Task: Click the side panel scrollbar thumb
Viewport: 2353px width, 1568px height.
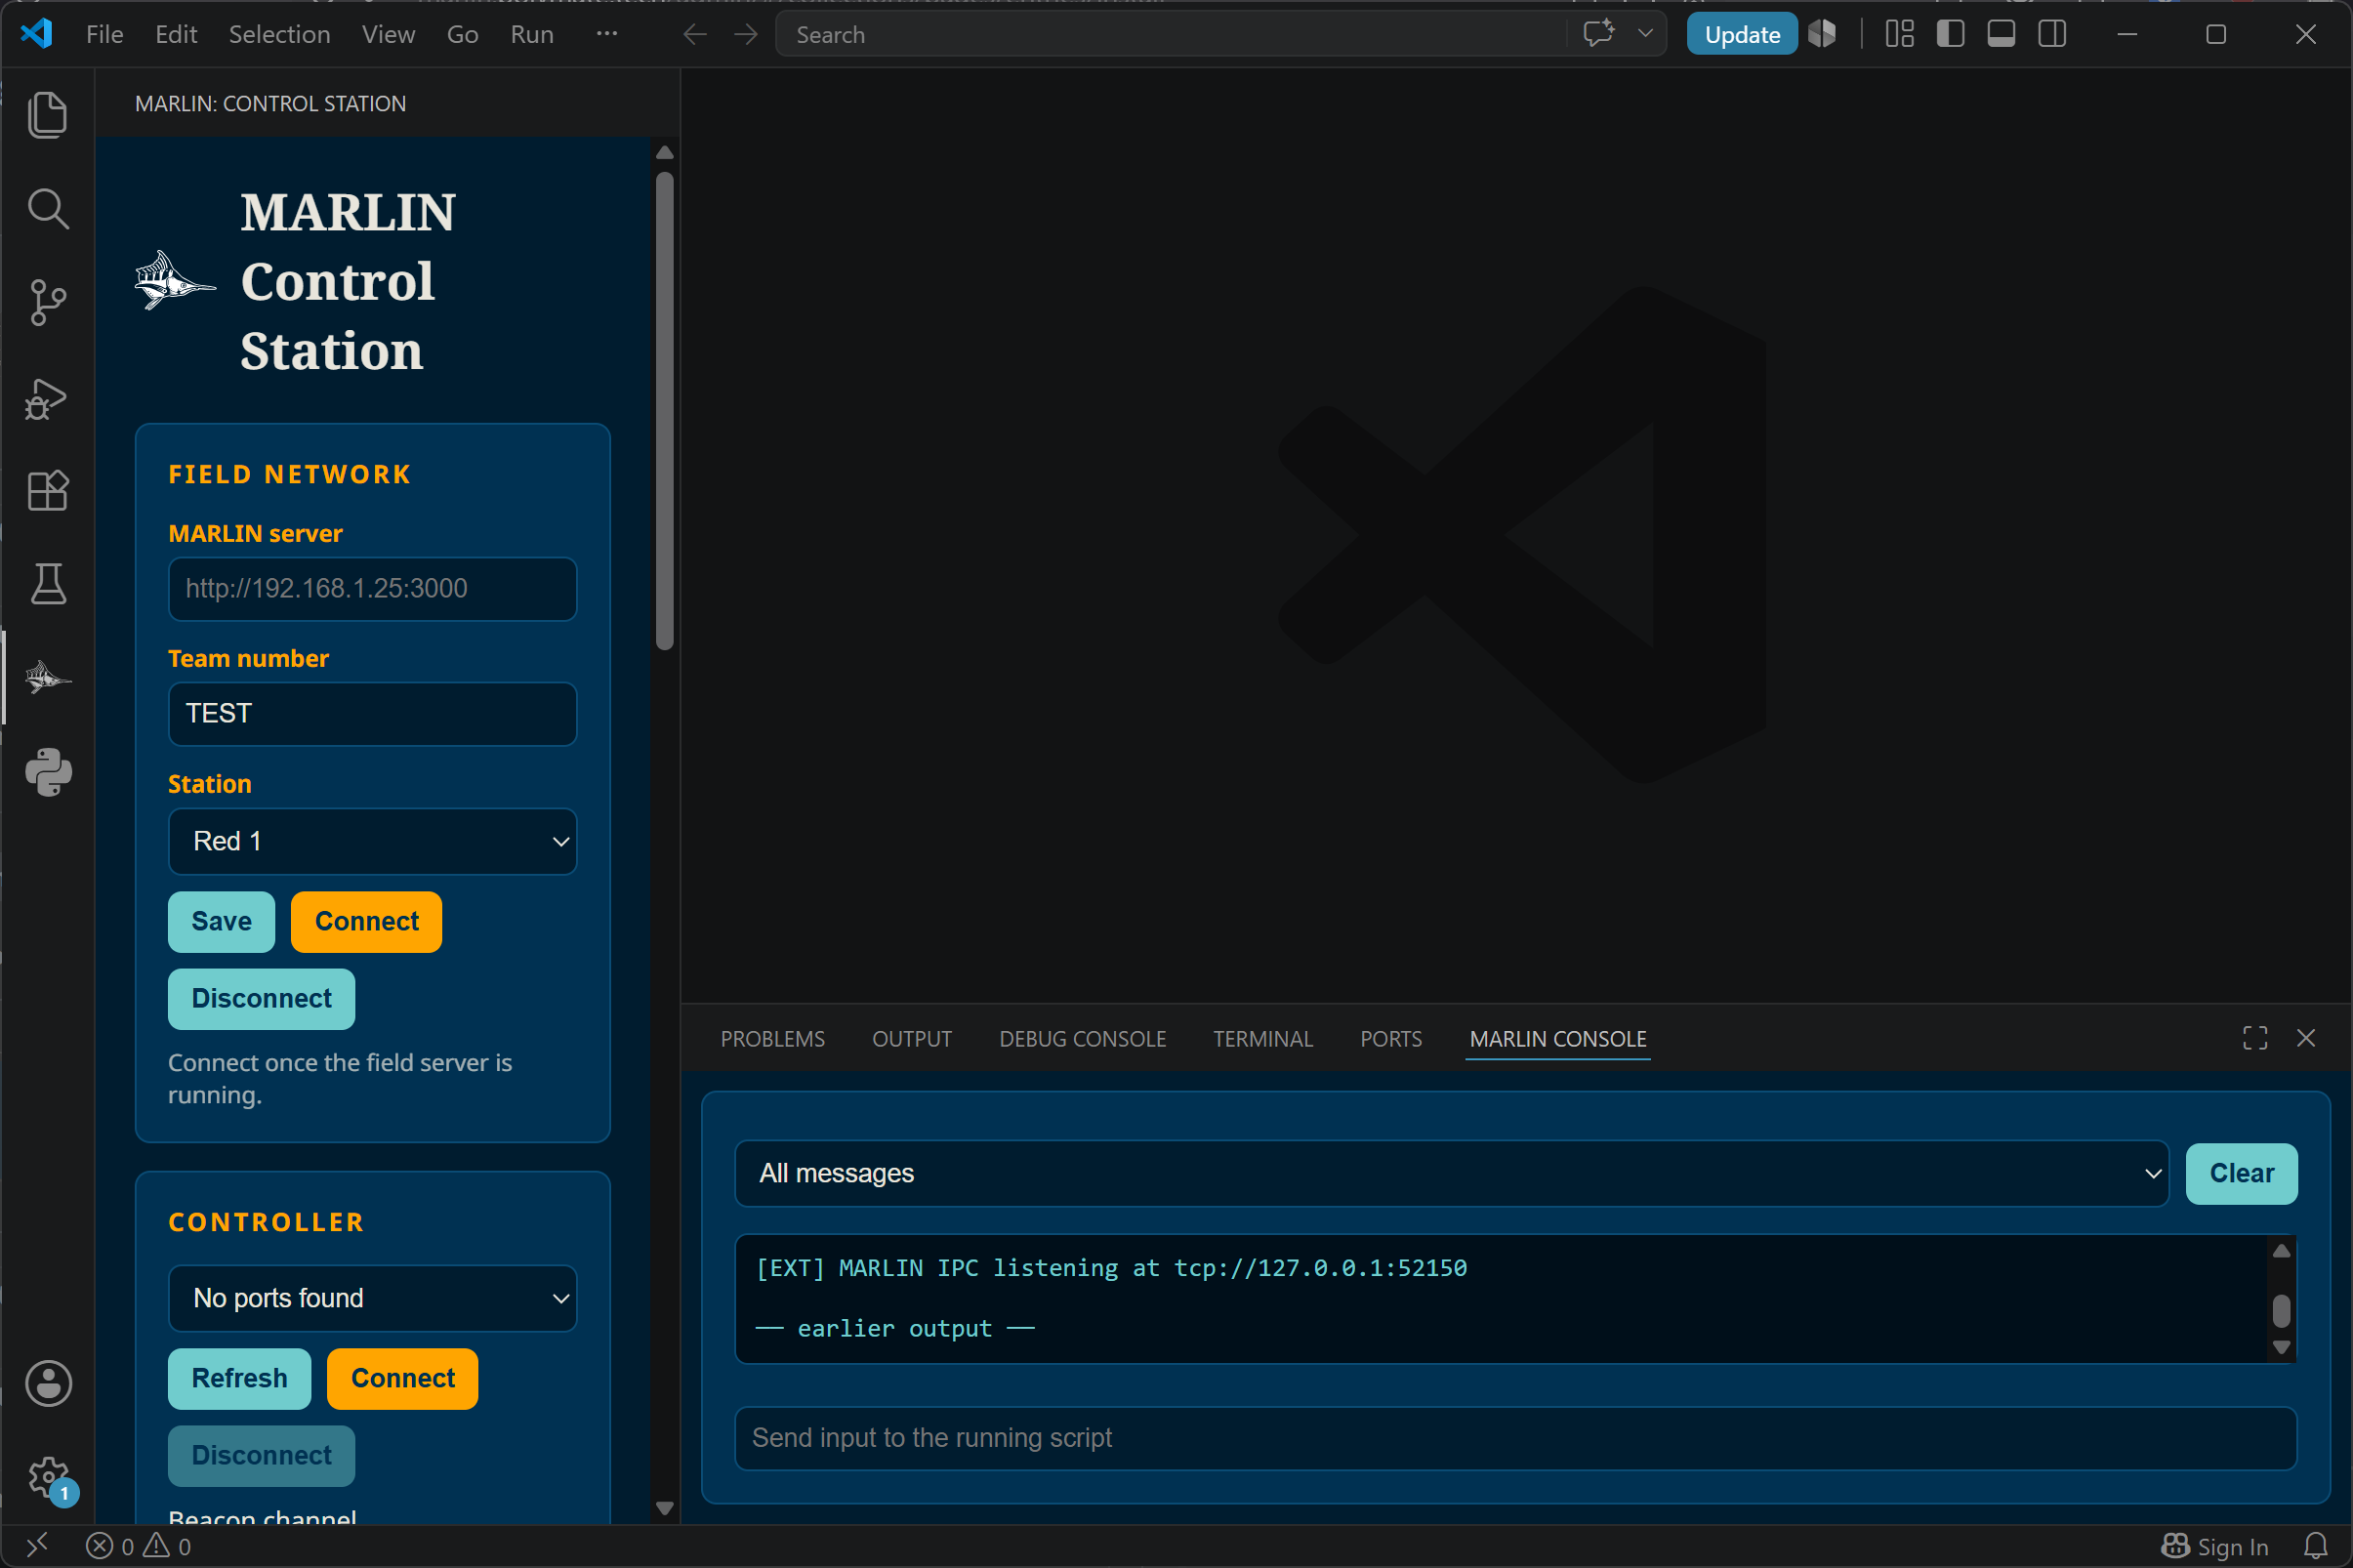Action: click(664, 411)
